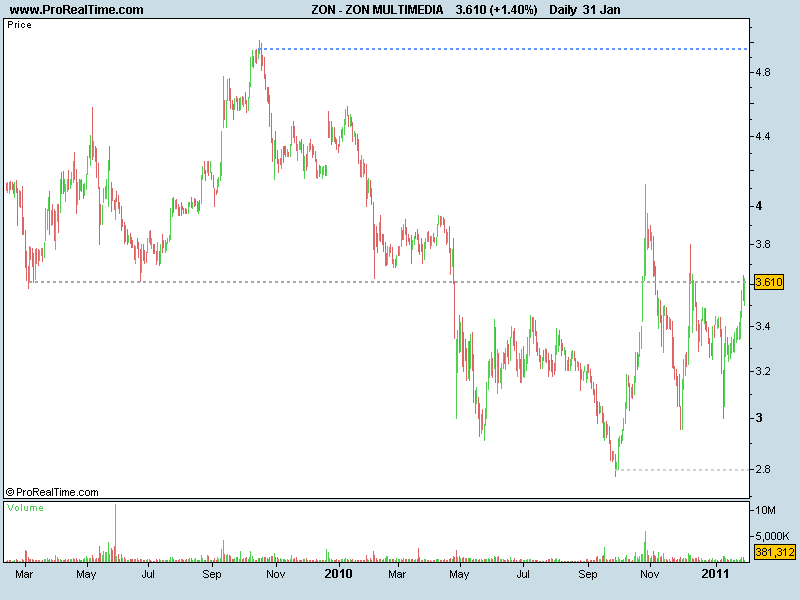Click the 4.8 price axis label
This screenshot has width=800, height=600.
point(763,72)
